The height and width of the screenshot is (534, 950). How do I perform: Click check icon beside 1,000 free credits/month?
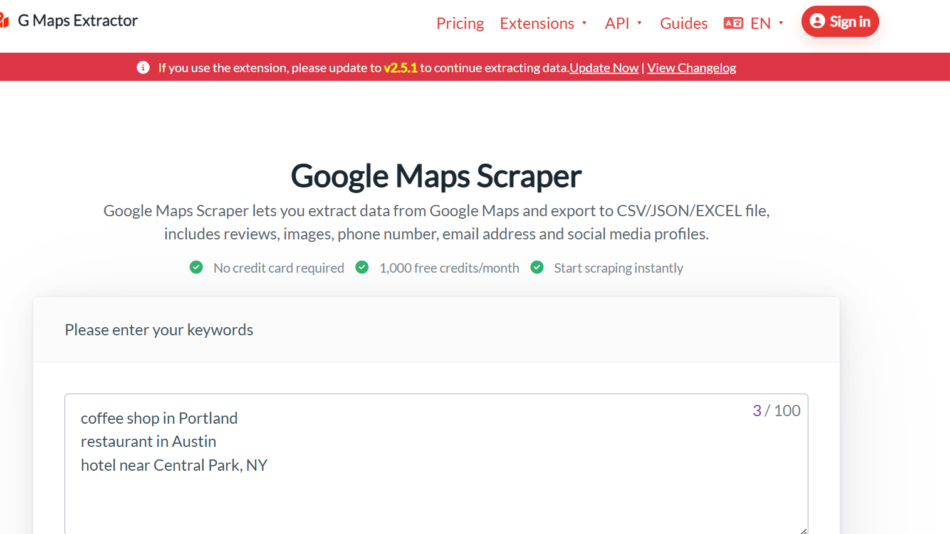[x=362, y=267]
